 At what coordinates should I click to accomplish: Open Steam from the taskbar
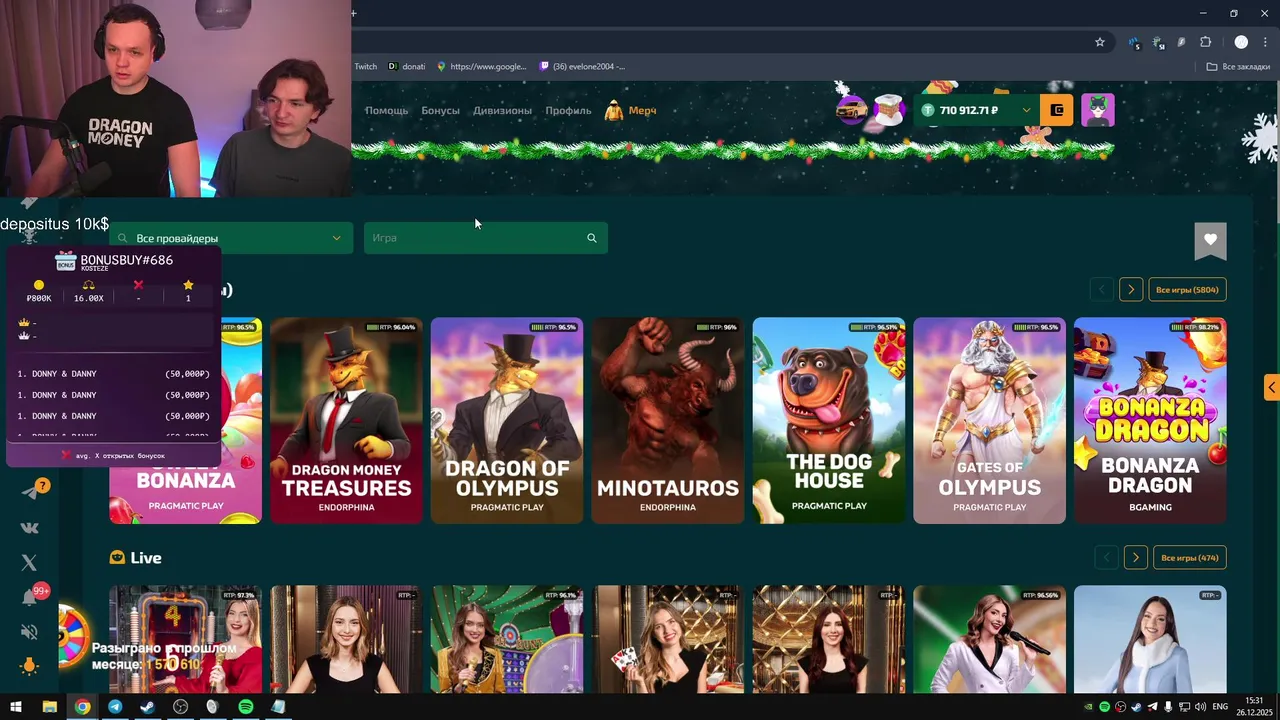(147, 707)
